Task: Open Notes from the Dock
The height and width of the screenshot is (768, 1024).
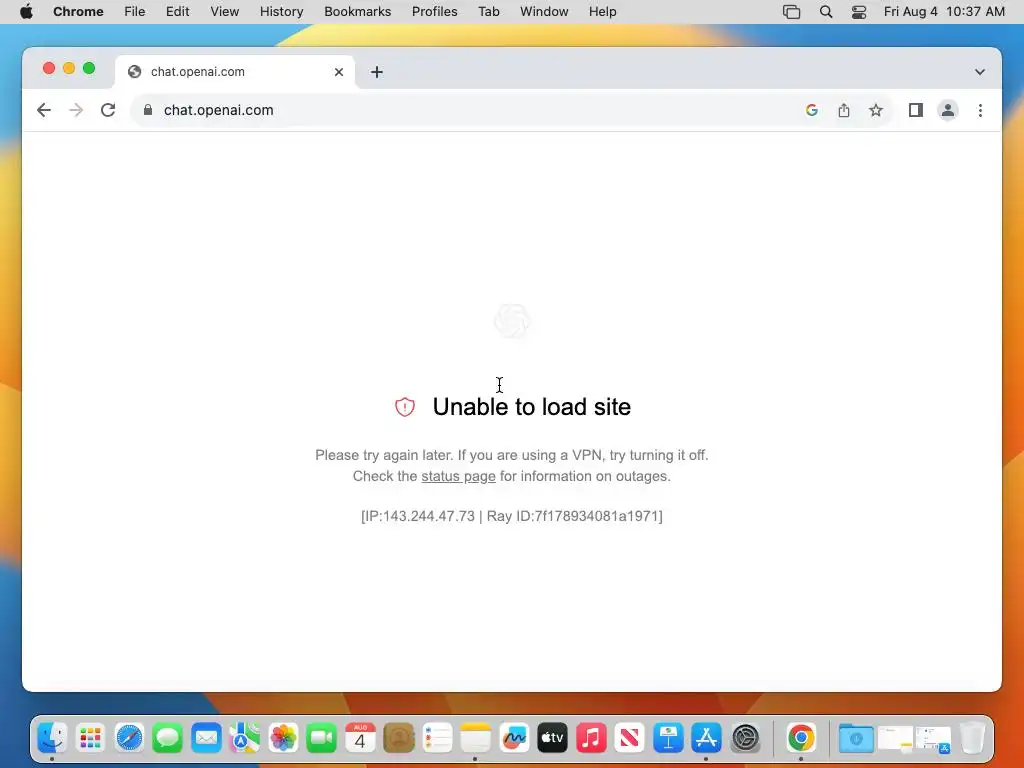Action: coord(476,738)
